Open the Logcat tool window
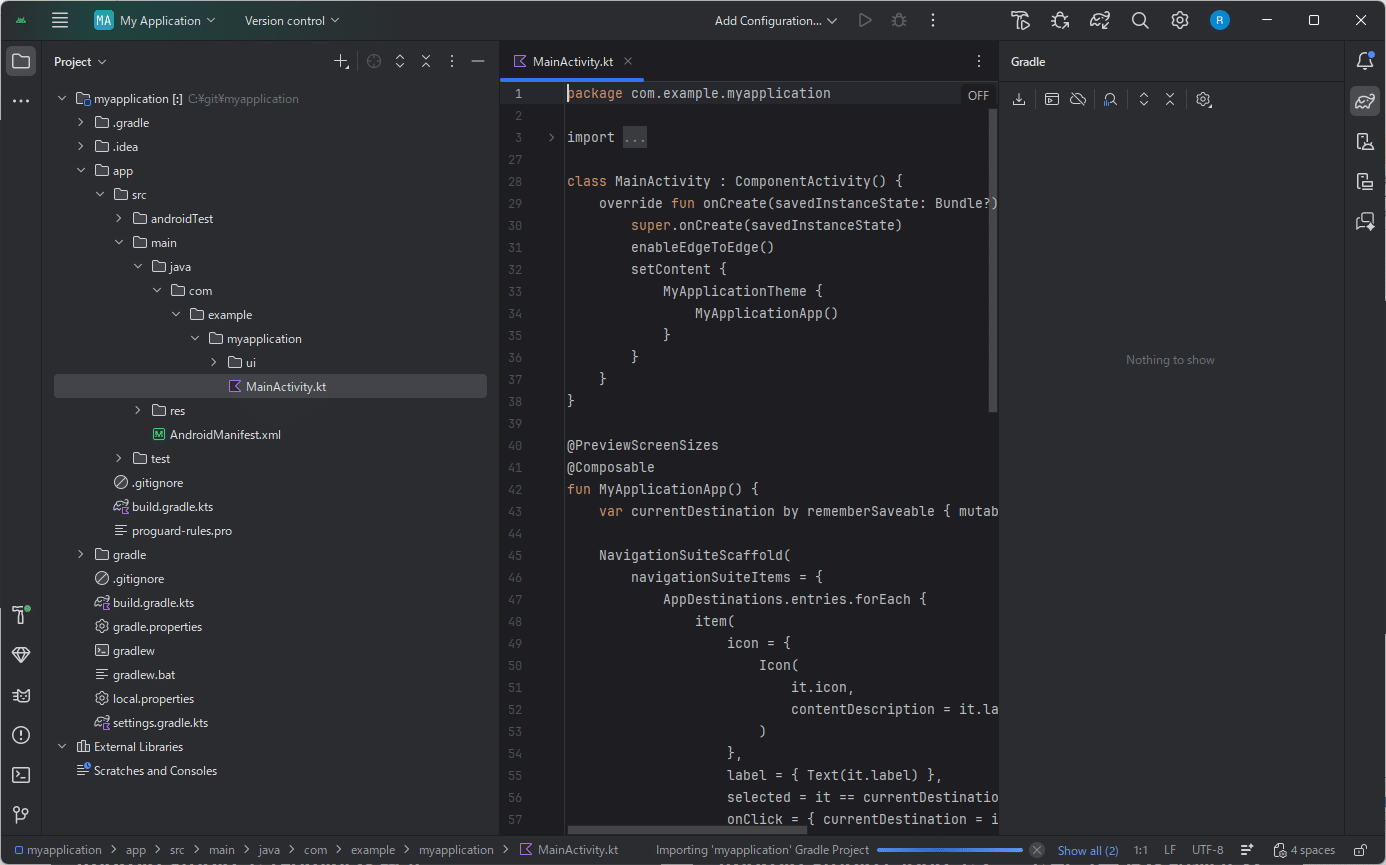The width and height of the screenshot is (1386, 865). coord(20,695)
